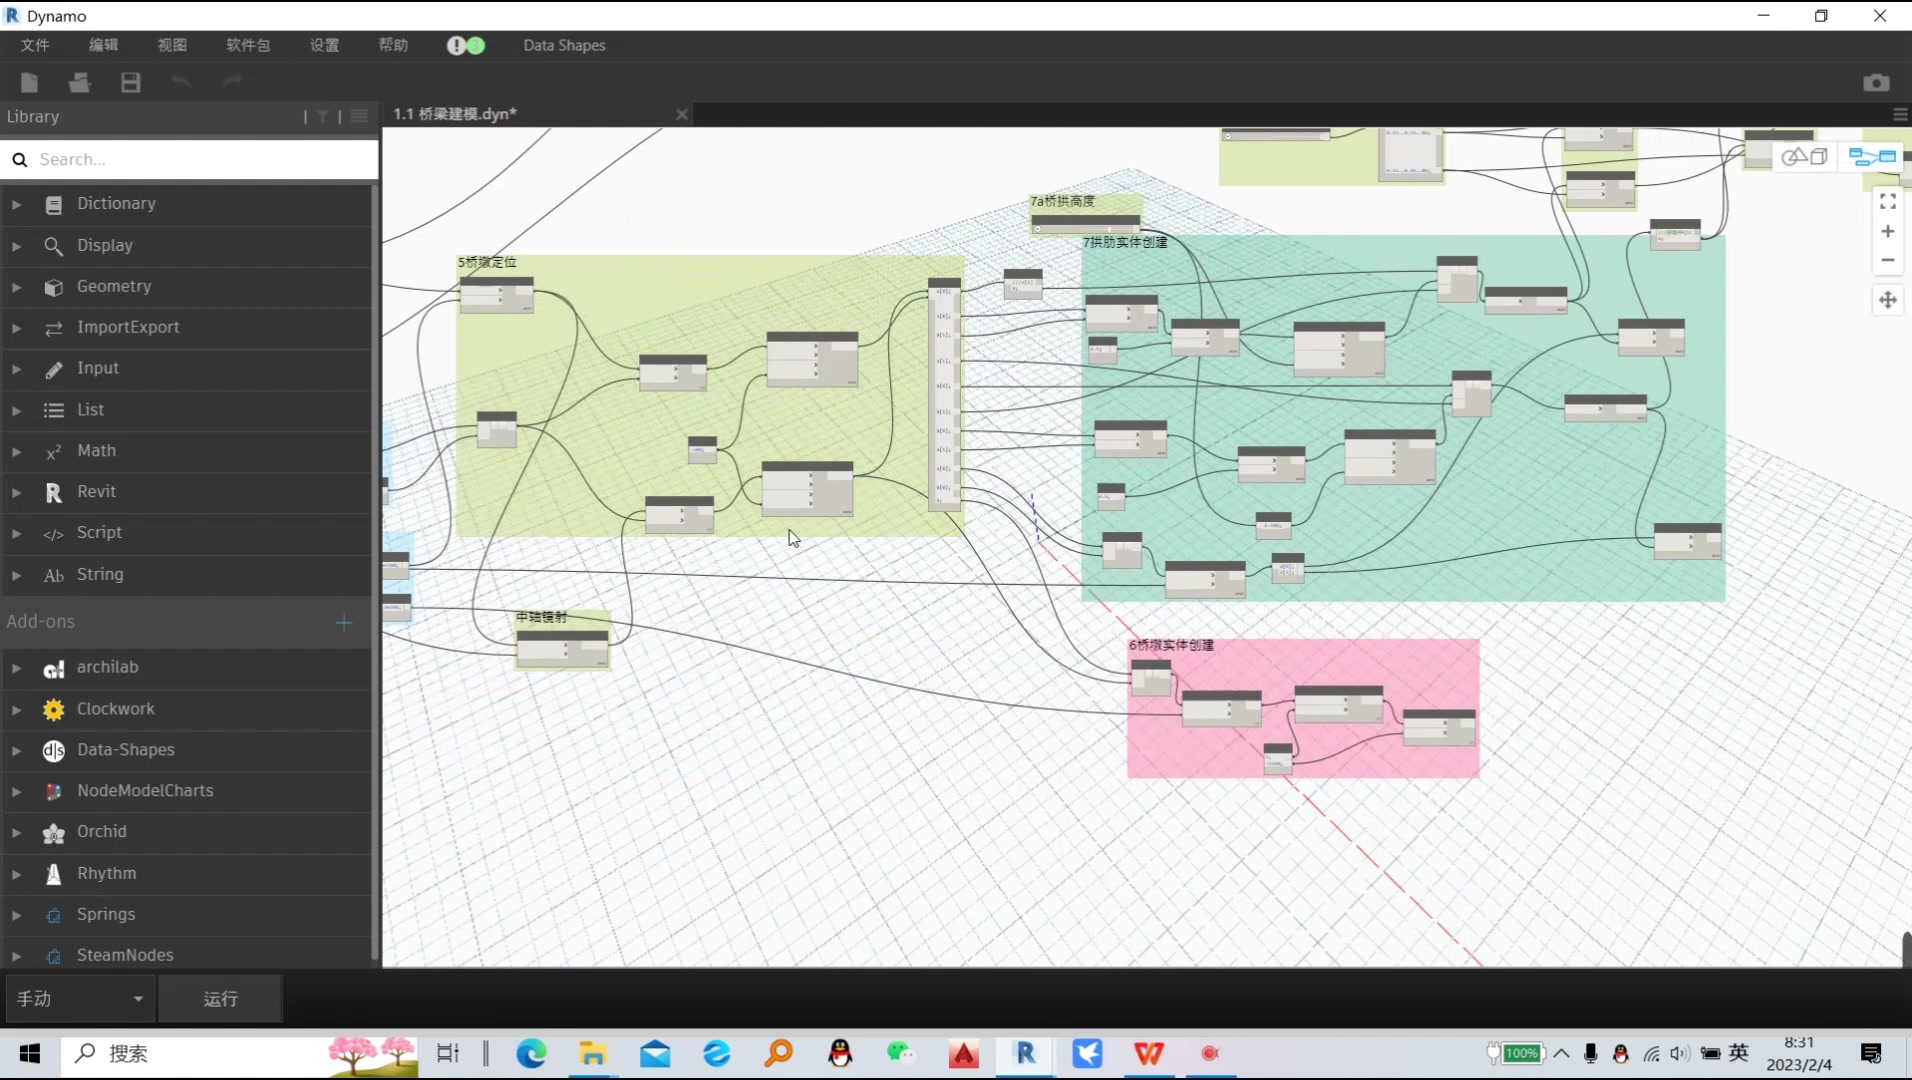
Task: Open the 设置 menu
Action: [x=324, y=45]
